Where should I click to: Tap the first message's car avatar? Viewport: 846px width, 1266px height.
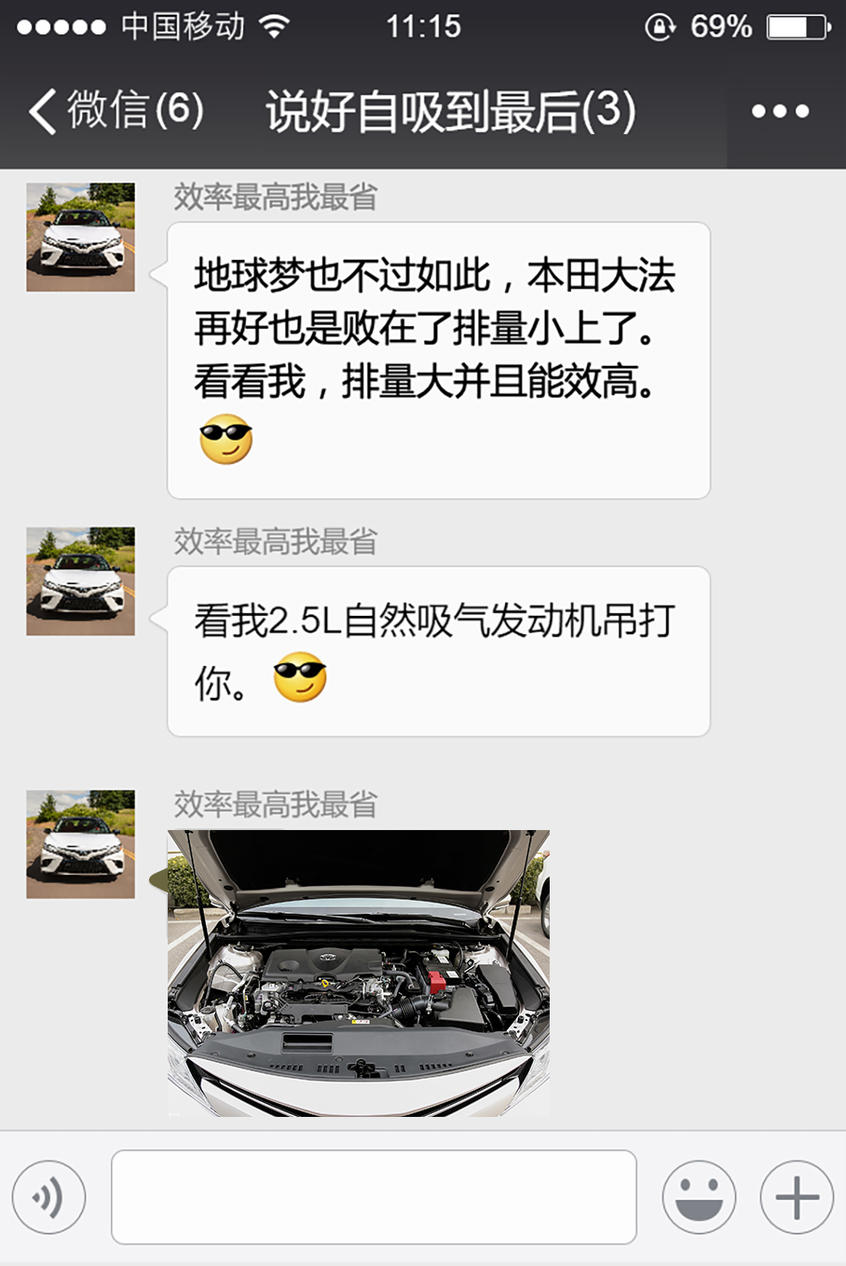pos(80,237)
